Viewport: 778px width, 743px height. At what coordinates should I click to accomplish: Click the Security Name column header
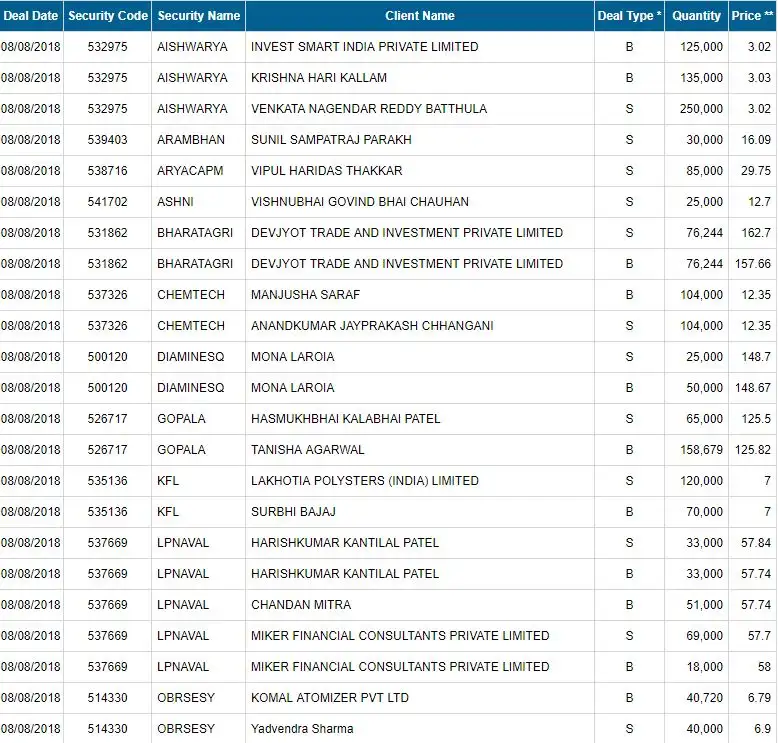click(x=198, y=16)
